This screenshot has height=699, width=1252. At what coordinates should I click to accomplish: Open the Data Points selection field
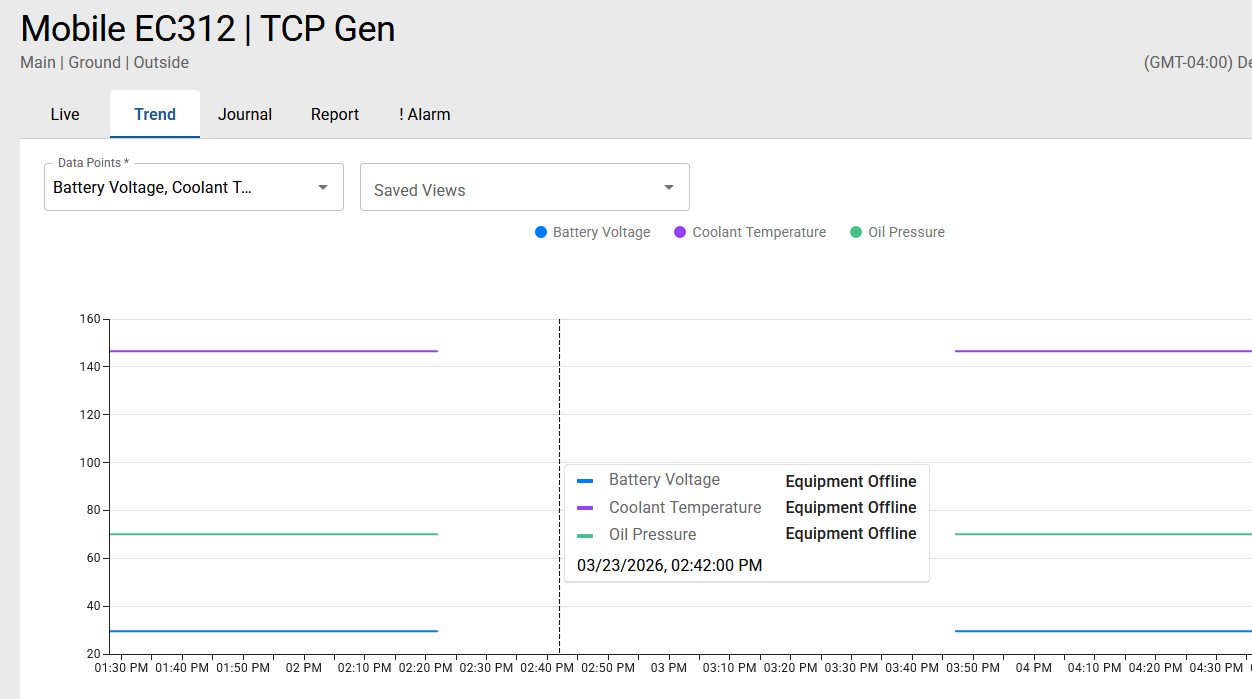180,188
